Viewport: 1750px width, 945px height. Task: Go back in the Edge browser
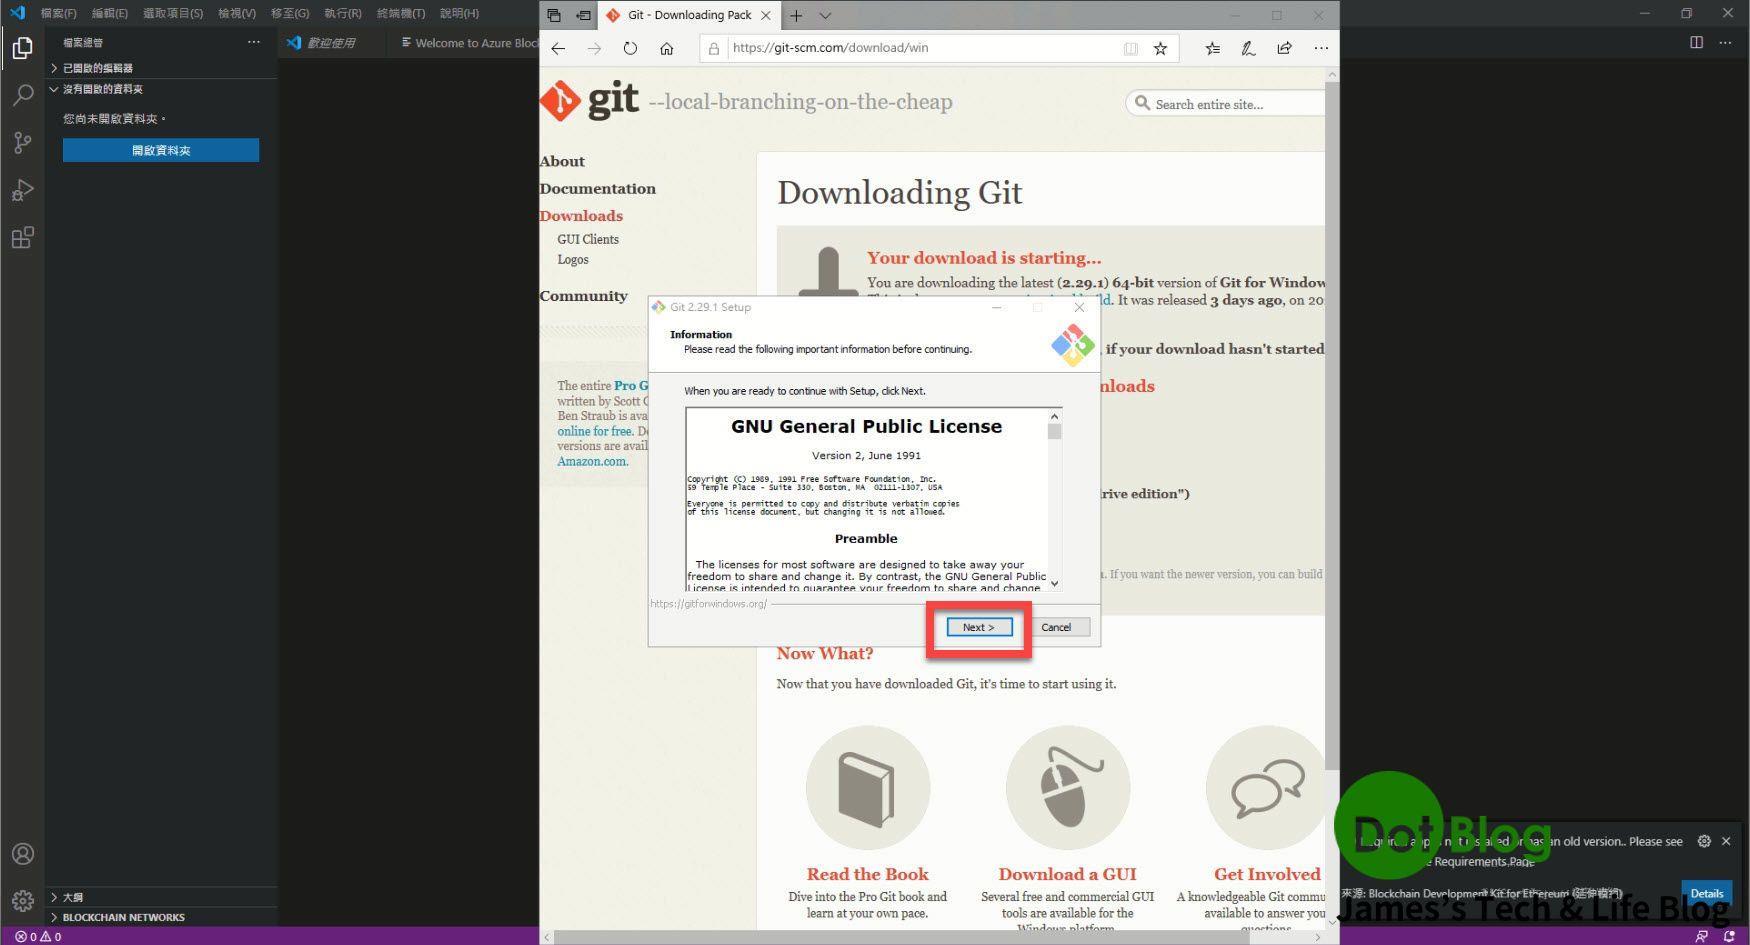558,48
